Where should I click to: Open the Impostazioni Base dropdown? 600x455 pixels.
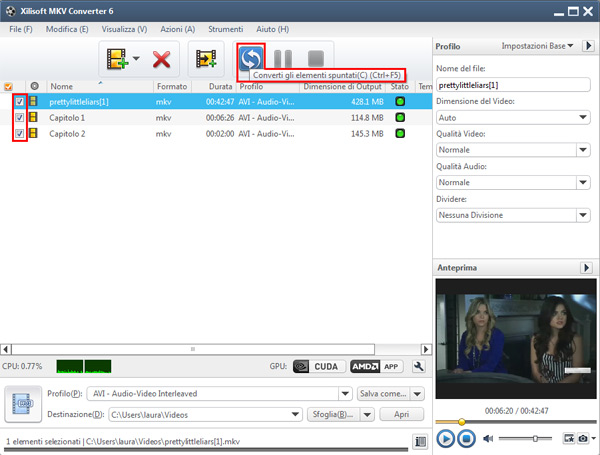point(537,46)
